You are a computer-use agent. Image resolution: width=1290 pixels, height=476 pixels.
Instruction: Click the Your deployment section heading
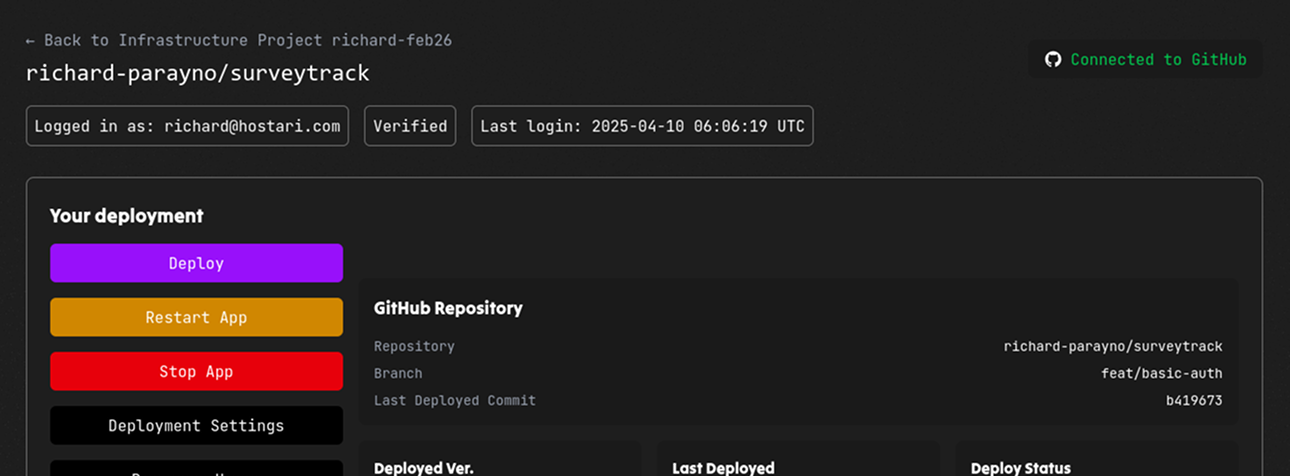[127, 215]
